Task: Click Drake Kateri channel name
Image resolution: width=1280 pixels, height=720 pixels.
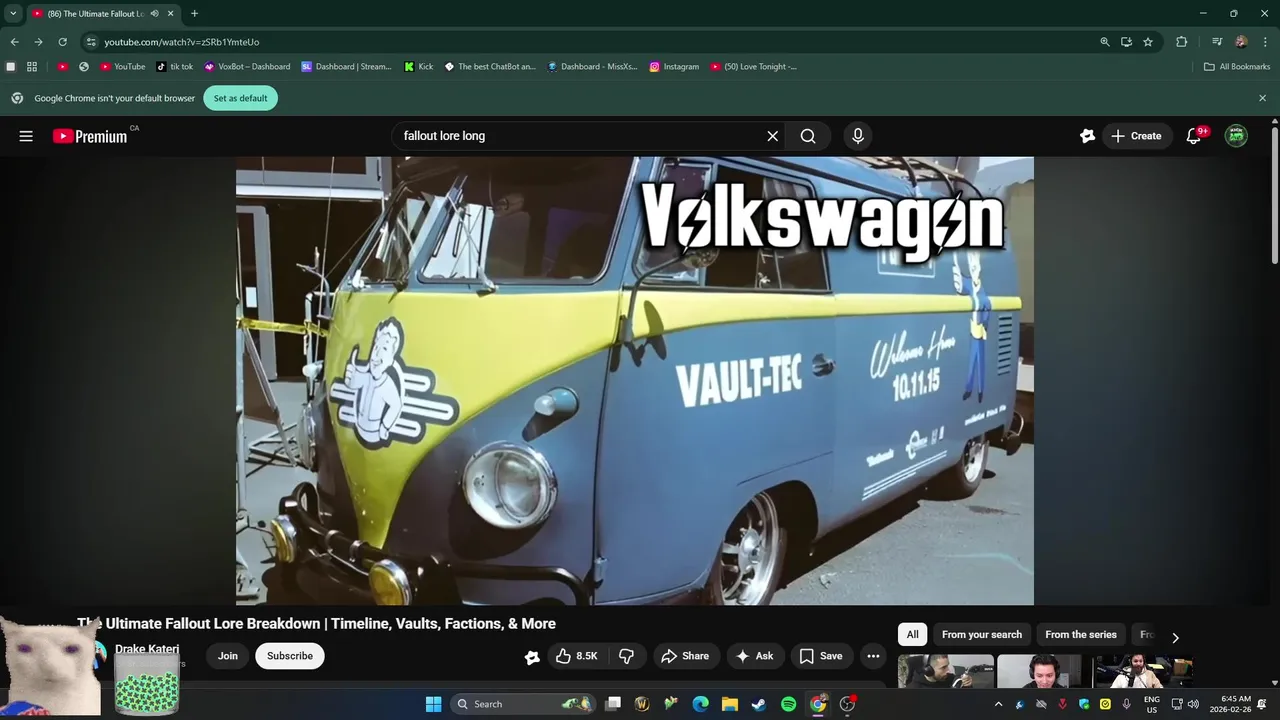Action: pos(147,649)
